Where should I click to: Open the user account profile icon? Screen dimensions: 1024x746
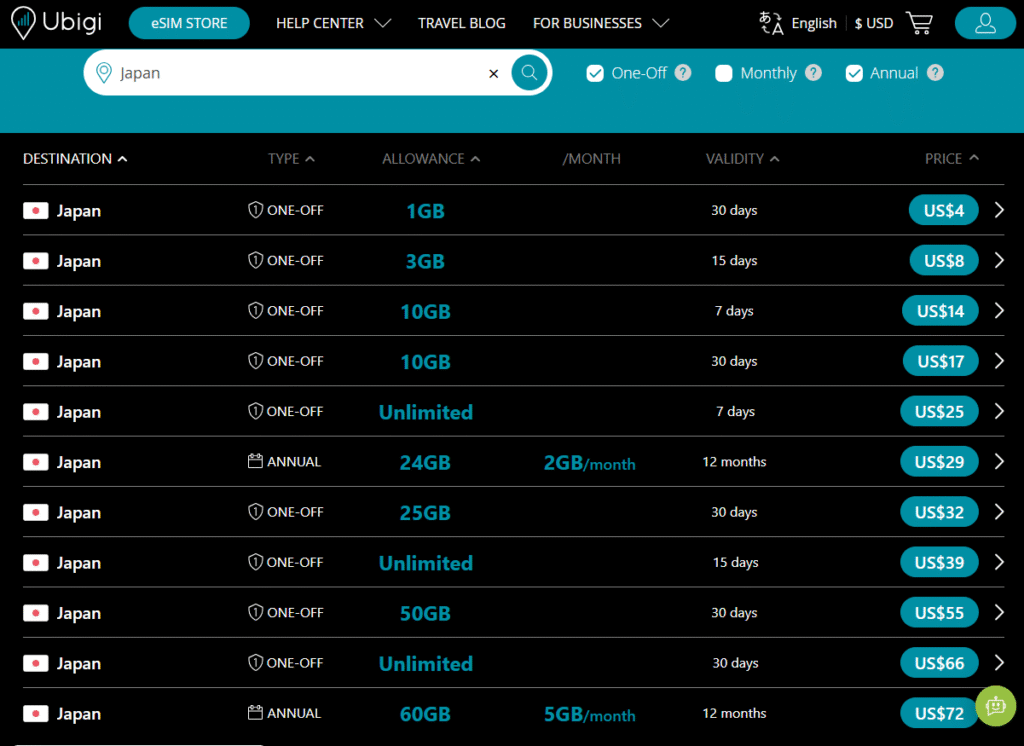[x=985, y=23]
